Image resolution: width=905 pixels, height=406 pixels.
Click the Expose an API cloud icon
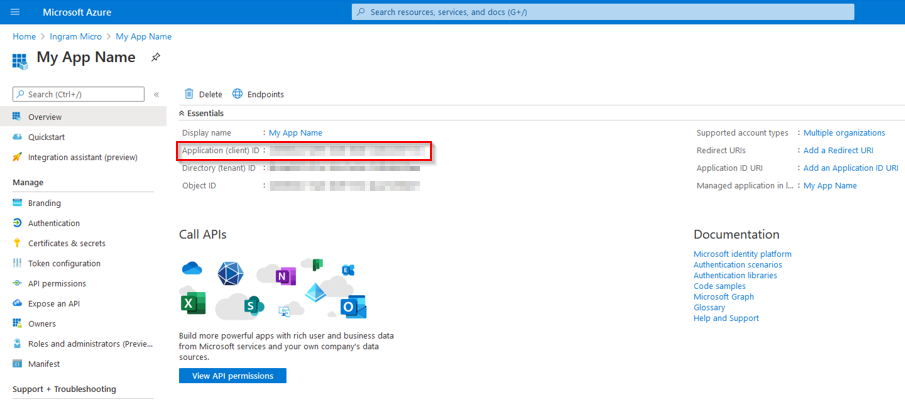click(x=17, y=303)
